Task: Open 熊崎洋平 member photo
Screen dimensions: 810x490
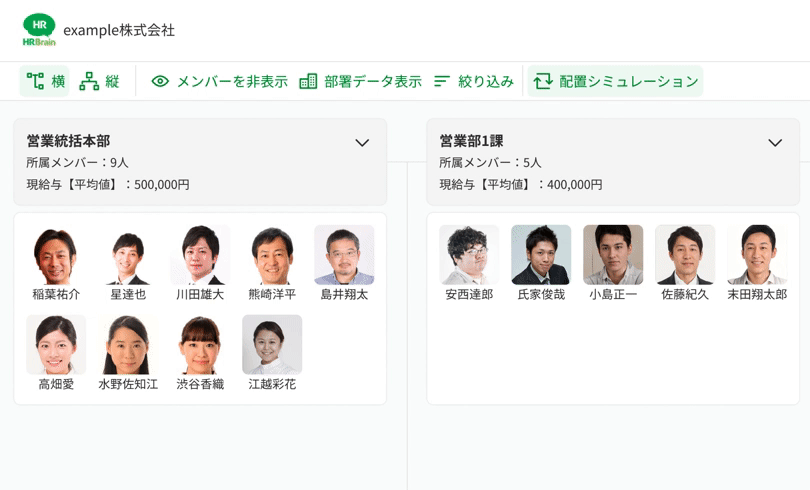Action: click(x=272, y=255)
